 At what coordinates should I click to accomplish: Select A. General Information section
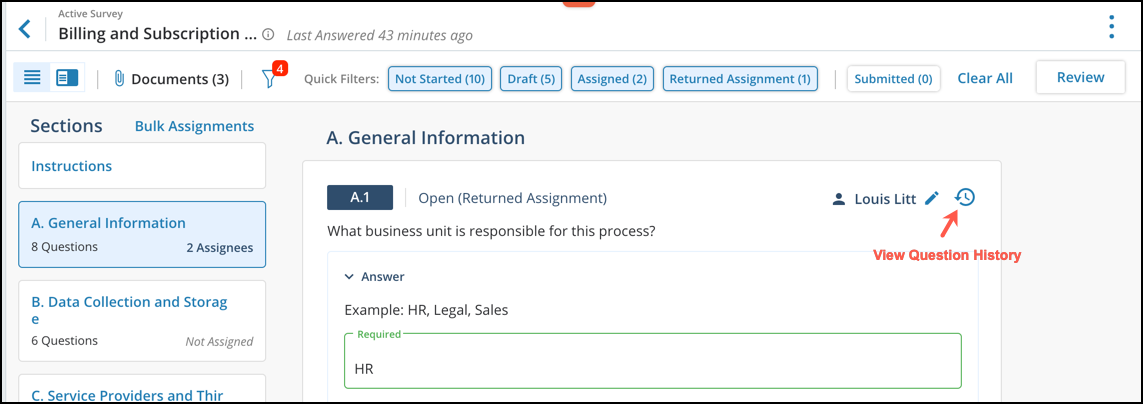click(142, 235)
